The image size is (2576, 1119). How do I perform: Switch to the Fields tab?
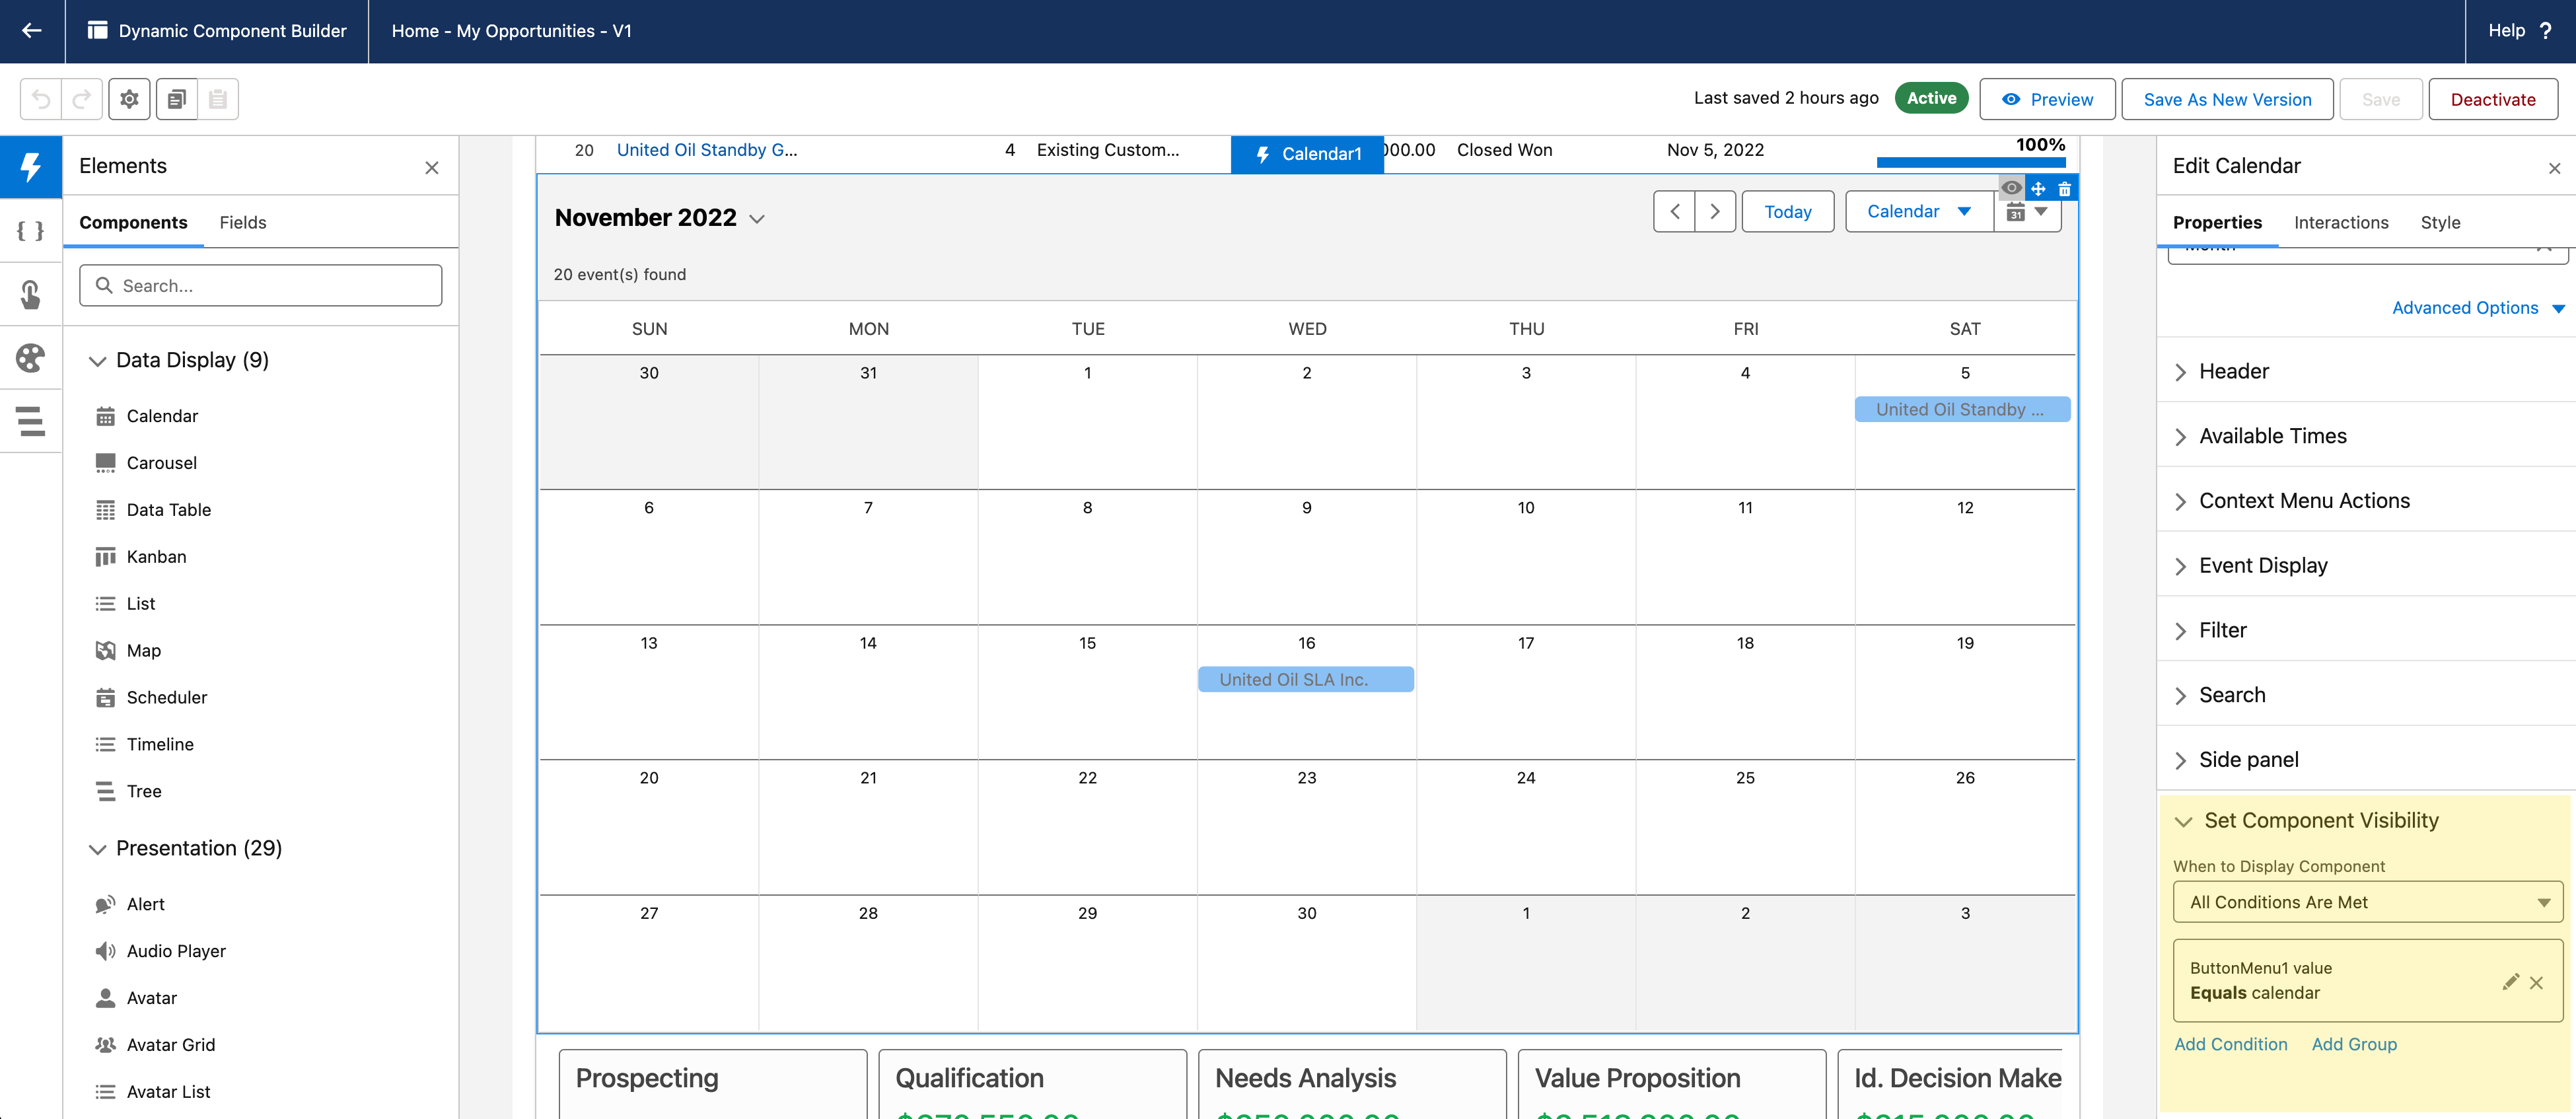(x=243, y=223)
